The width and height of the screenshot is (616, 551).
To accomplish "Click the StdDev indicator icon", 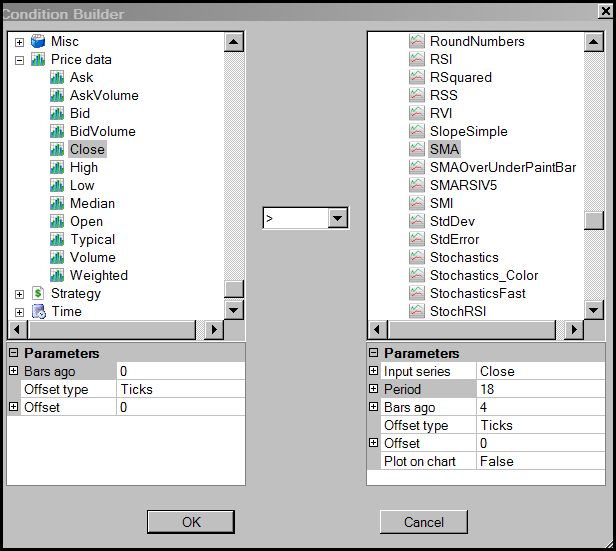I will pyautogui.click(x=417, y=222).
